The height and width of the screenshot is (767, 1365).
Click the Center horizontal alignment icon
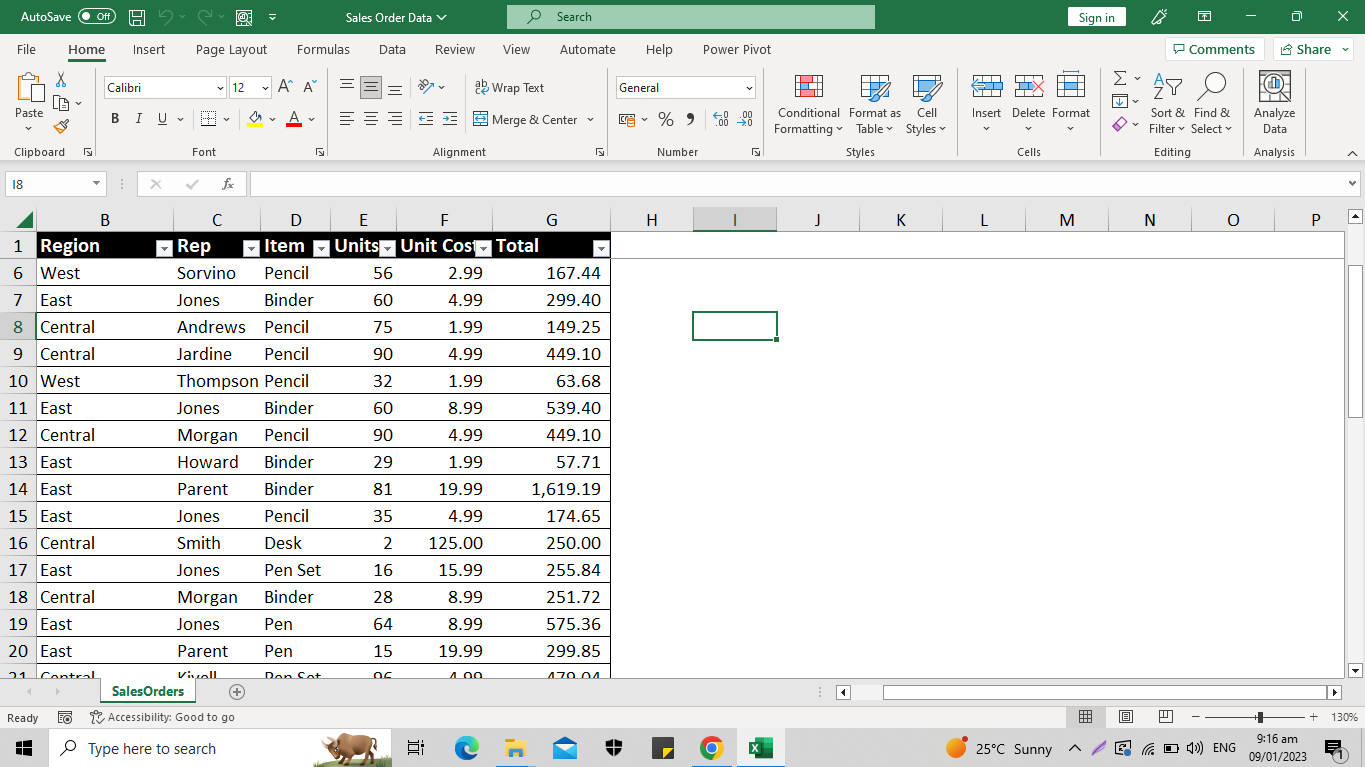tap(371, 119)
